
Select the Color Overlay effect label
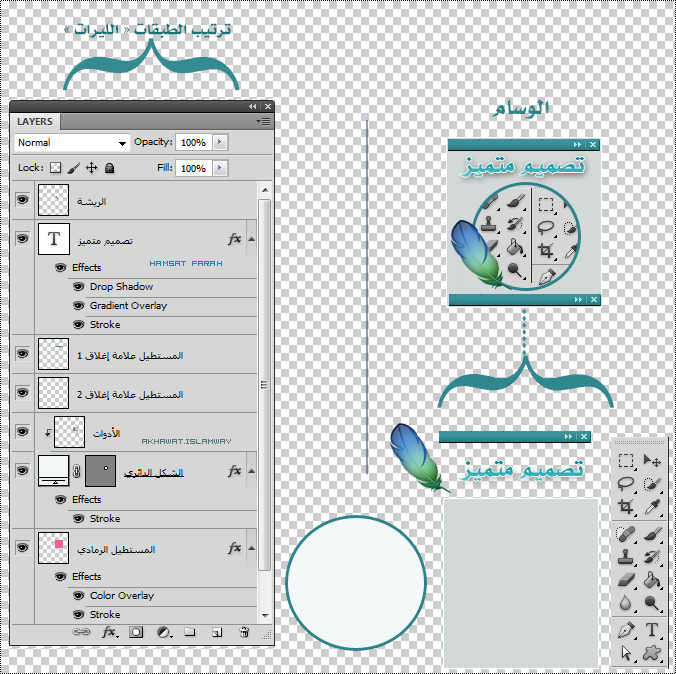click(x=122, y=596)
